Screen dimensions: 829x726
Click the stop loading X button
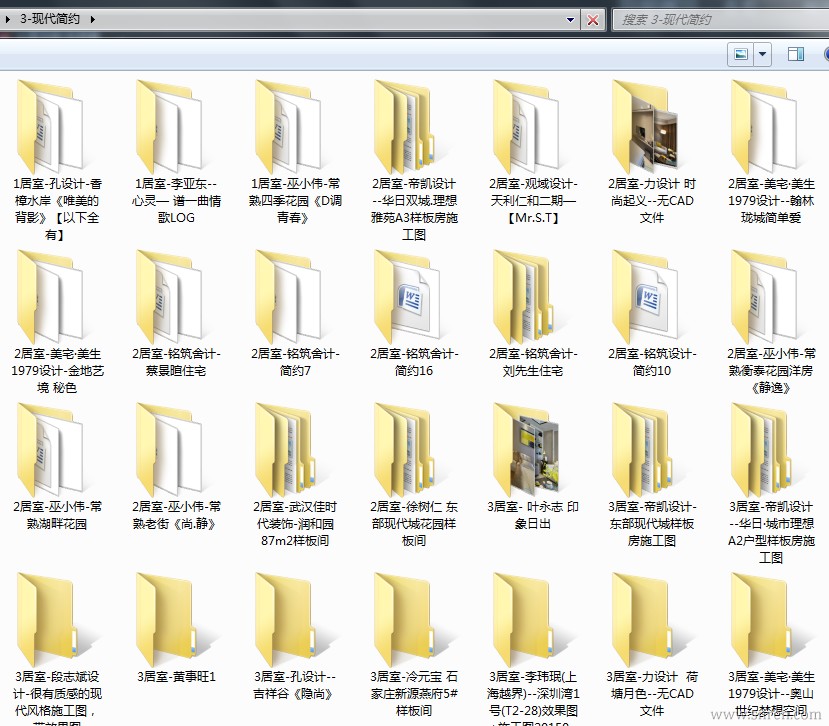[593, 20]
